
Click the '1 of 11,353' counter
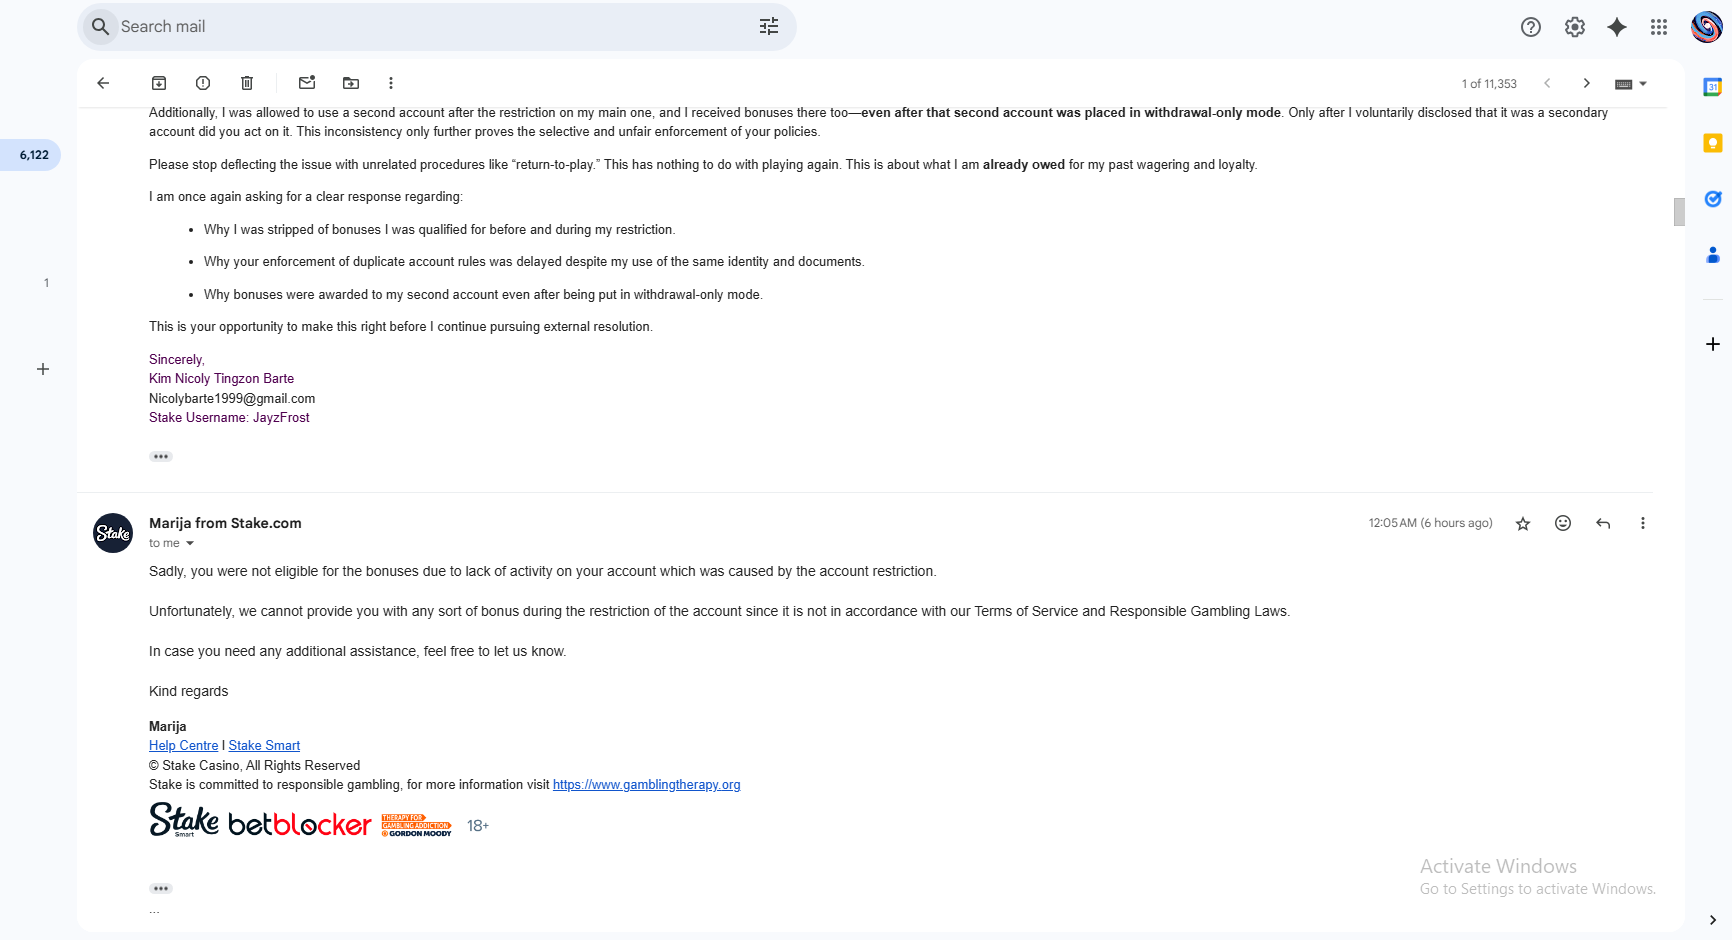(x=1489, y=84)
